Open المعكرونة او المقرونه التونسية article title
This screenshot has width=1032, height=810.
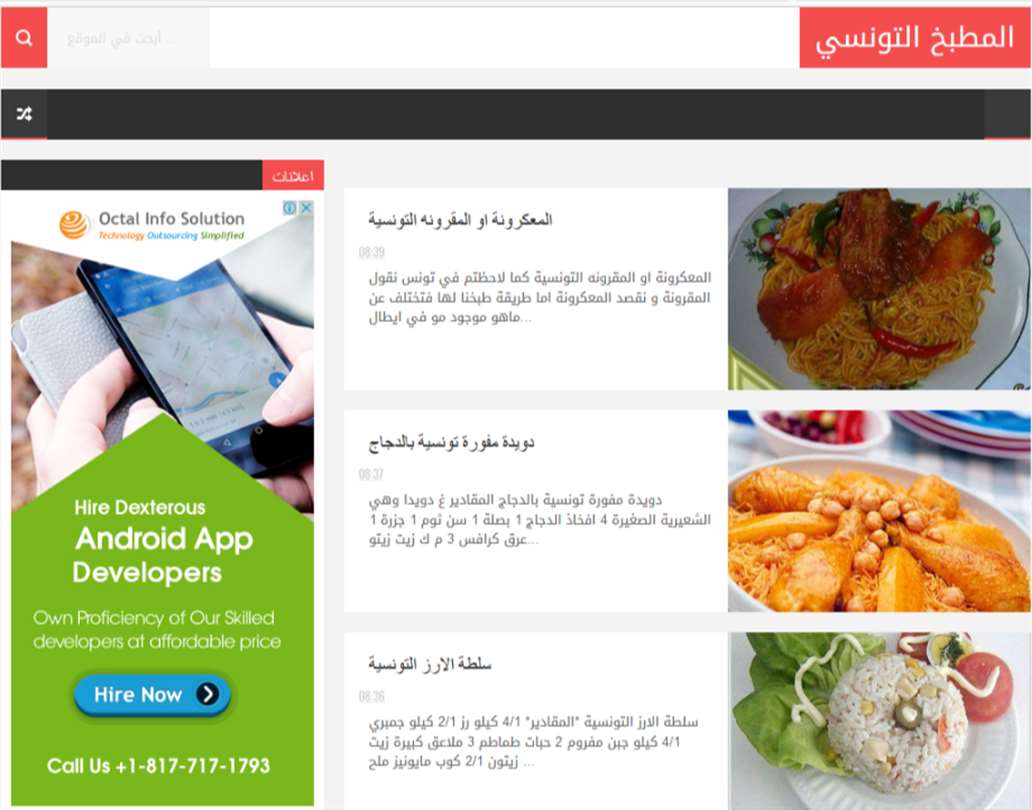460,220
